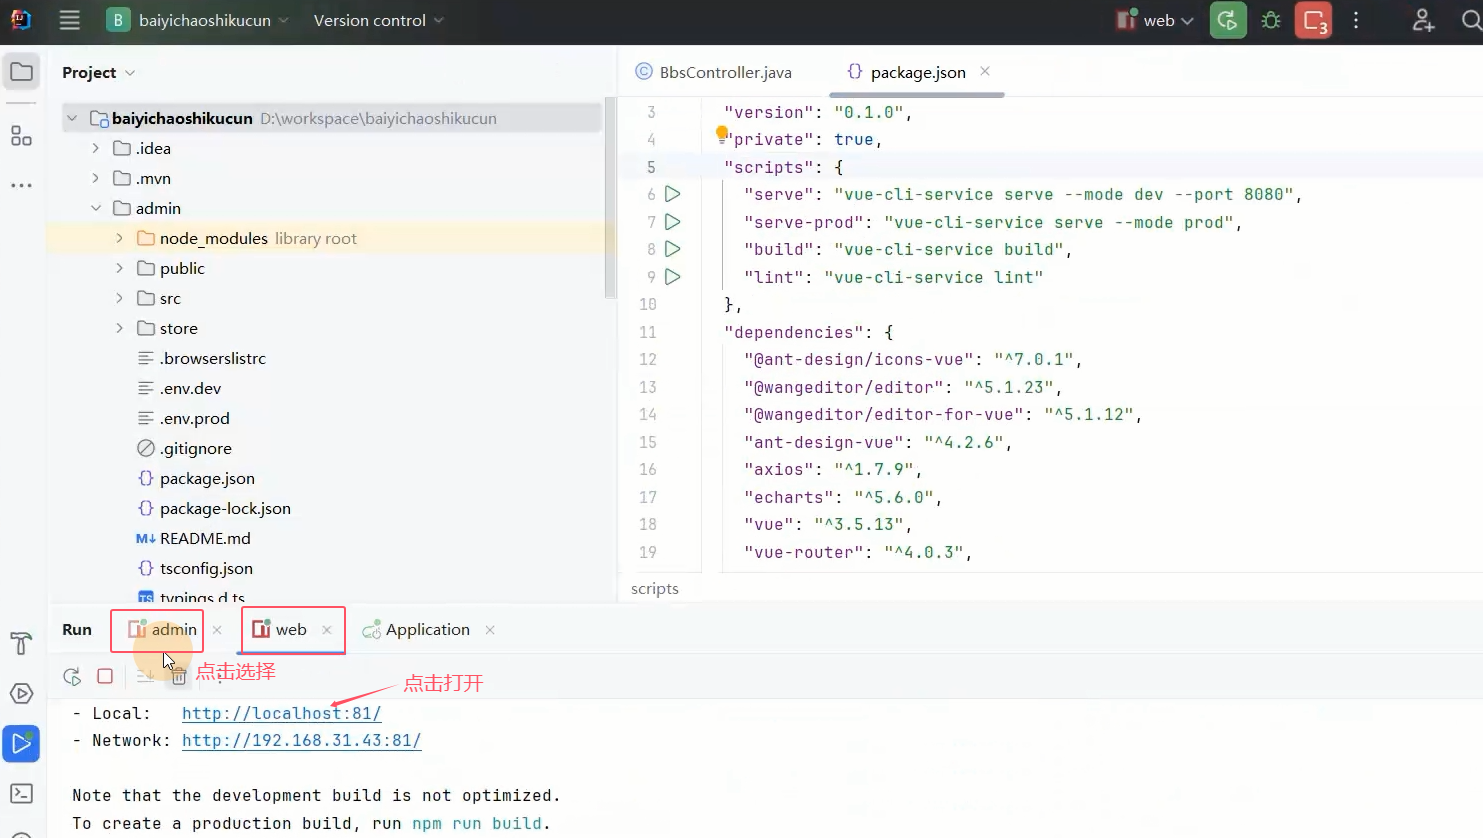Viewport: 1483px width, 838px height.
Task: Rerun the web app with the green rerun button
Action: pos(1228,20)
